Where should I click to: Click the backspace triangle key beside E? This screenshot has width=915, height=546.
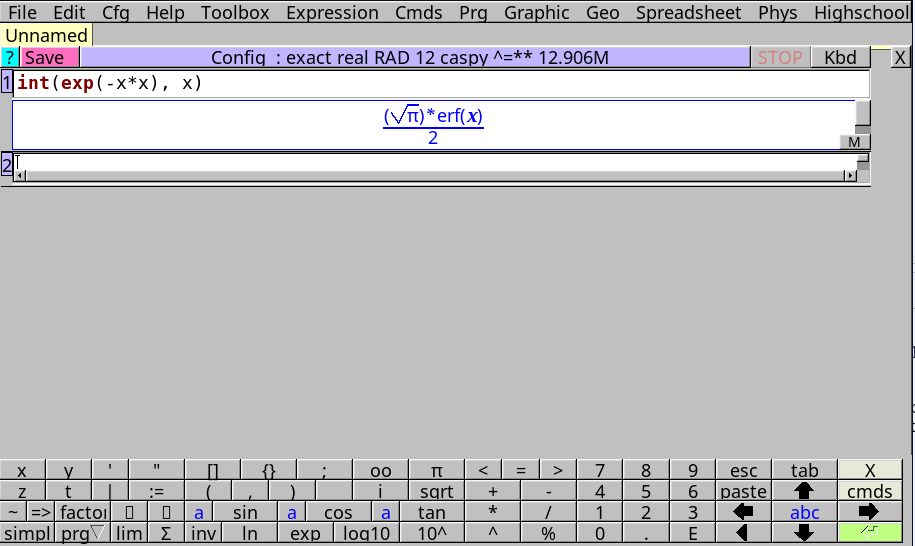[x=743, y=533]
